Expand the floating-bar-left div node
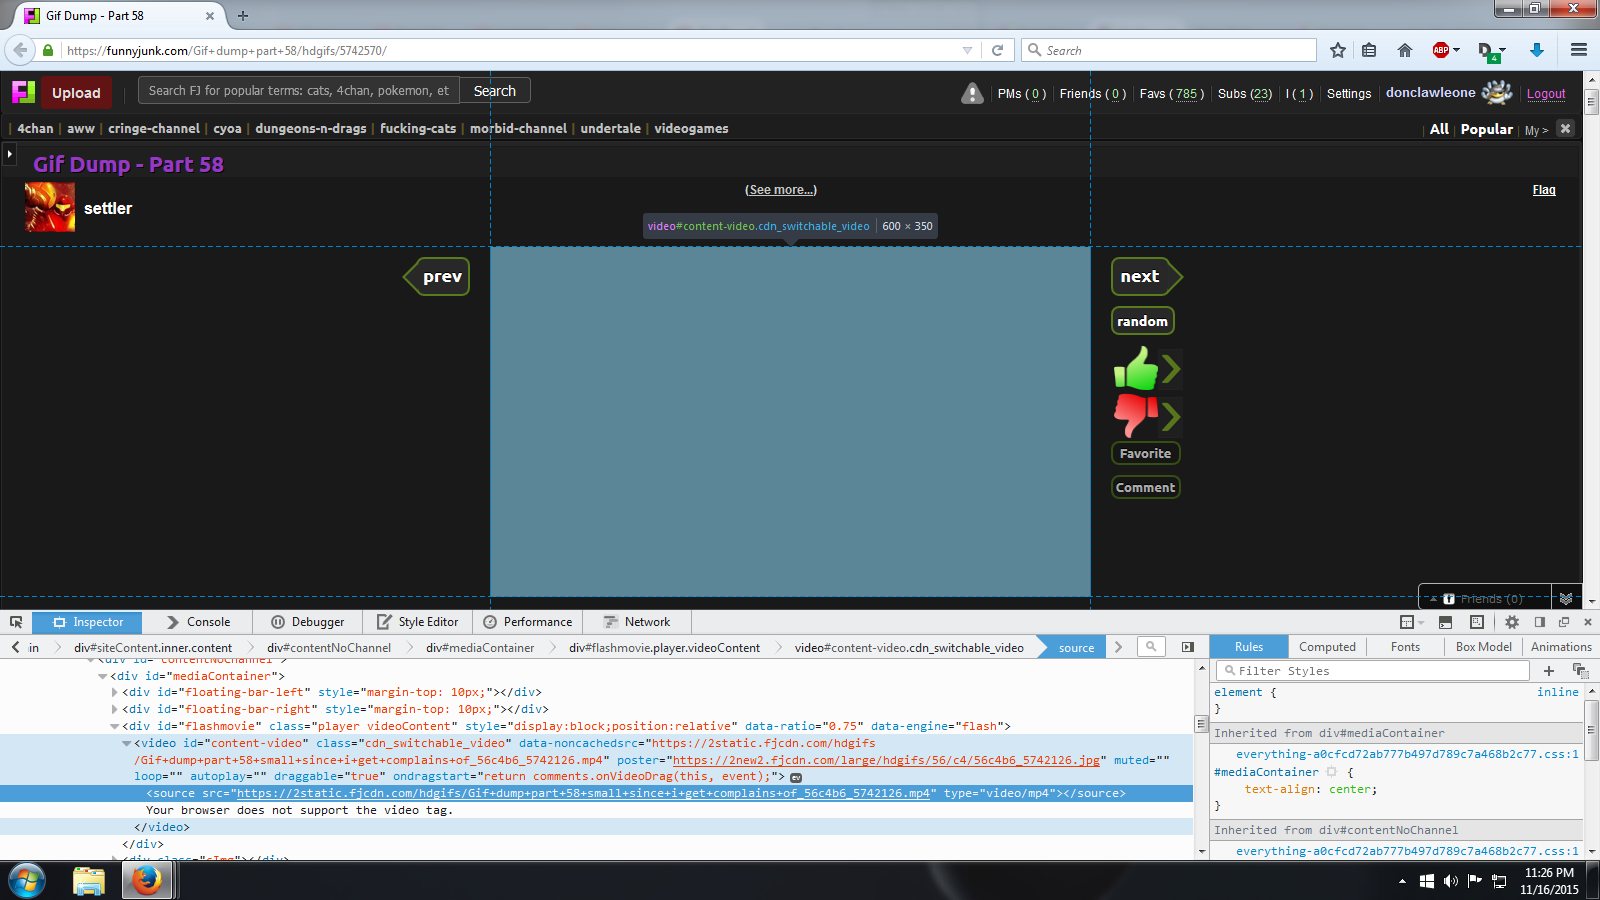Screen dimensions: 1600x900 pyautogui.click(x=115, y=692)
